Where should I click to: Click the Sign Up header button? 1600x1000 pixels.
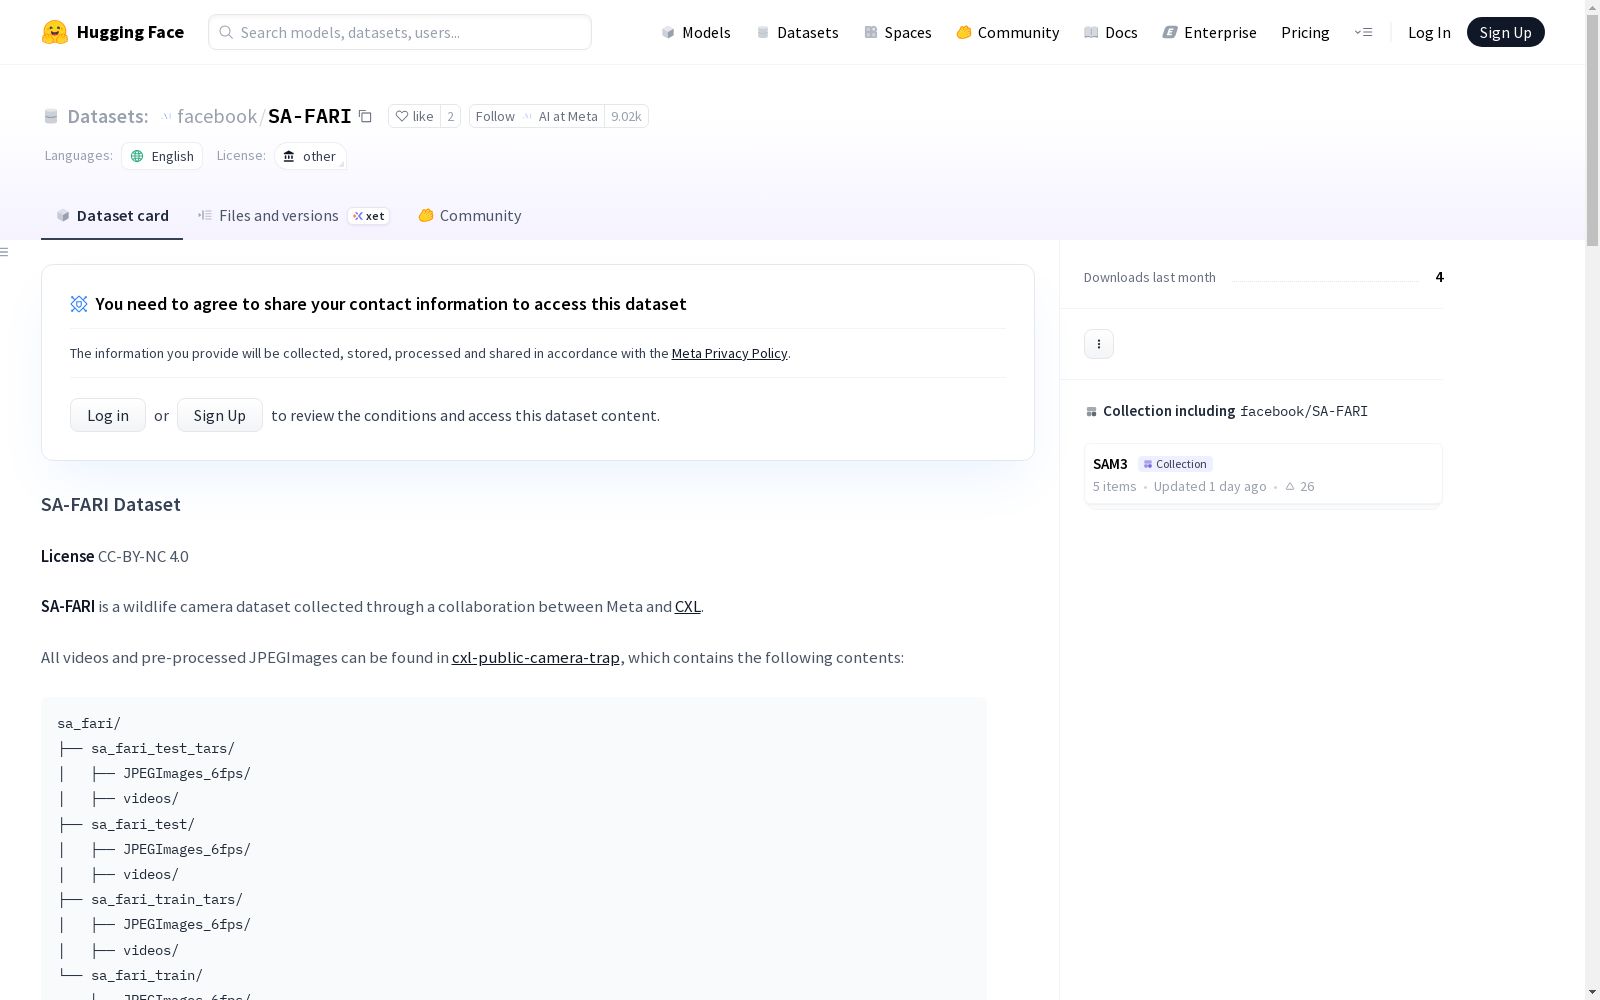[1506, 32]
